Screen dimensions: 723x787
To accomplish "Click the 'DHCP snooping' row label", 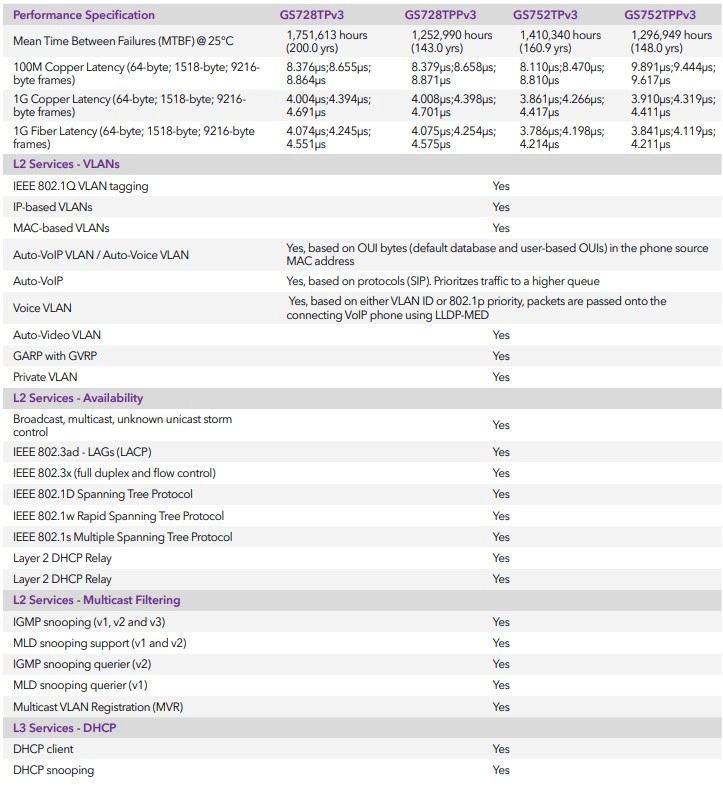I will coord(54,770).
